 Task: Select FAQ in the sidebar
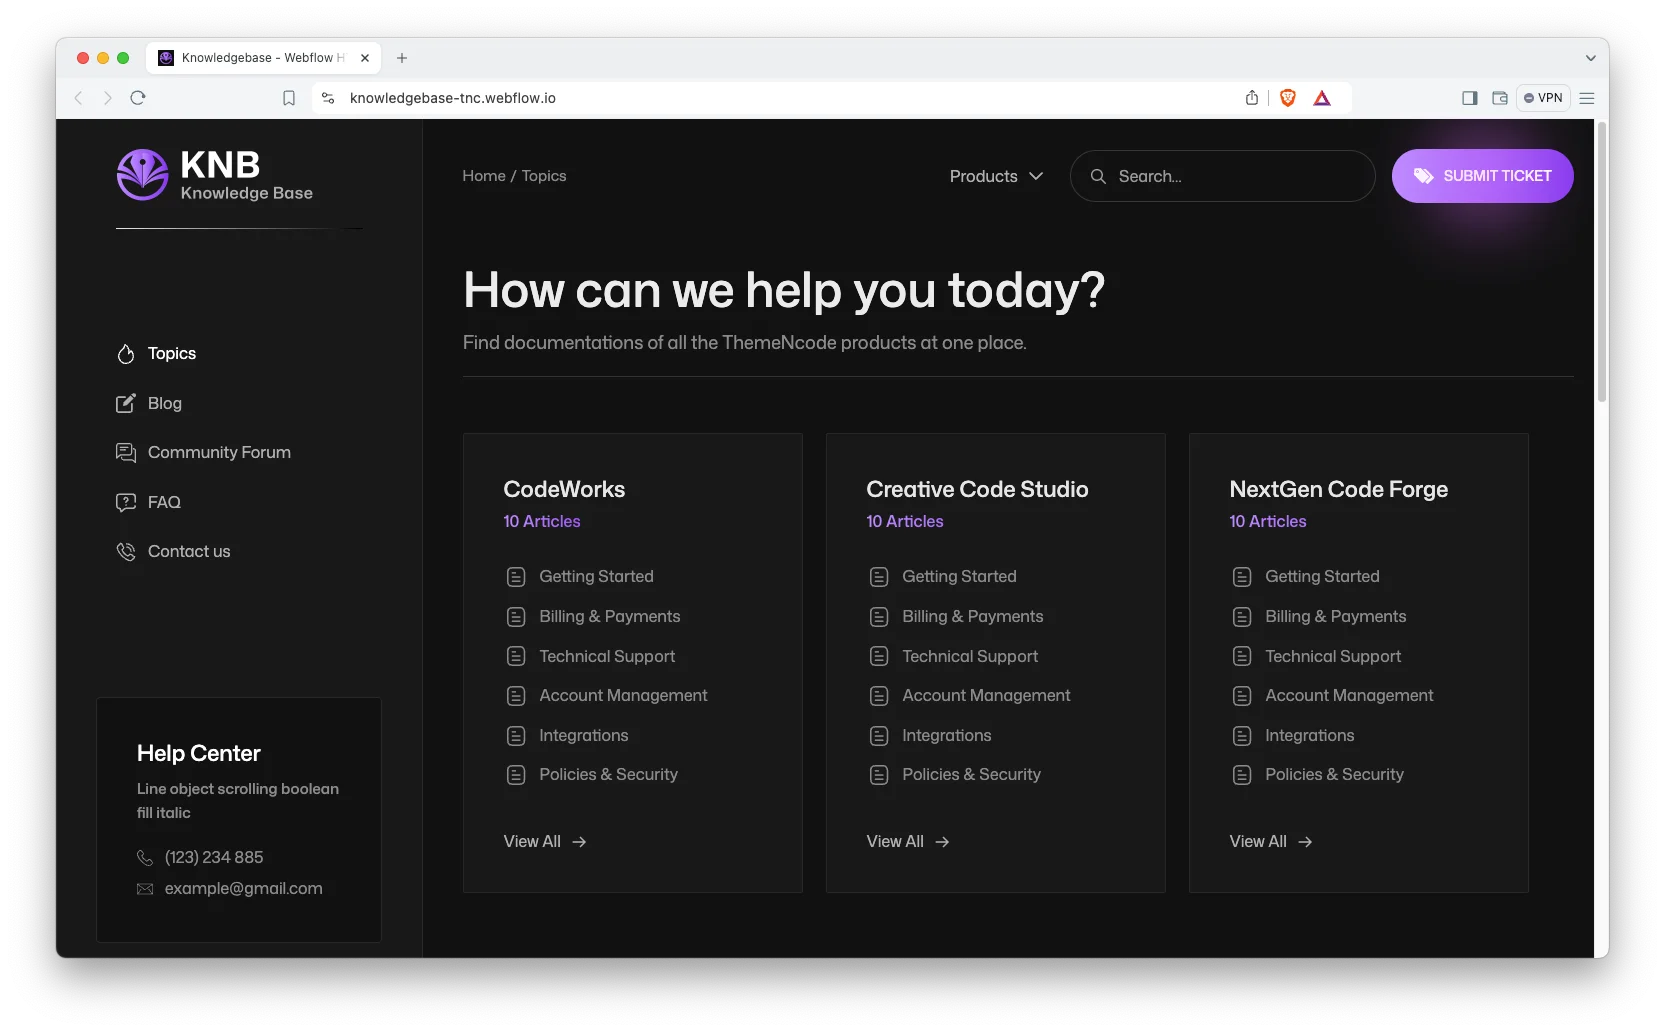164,502
